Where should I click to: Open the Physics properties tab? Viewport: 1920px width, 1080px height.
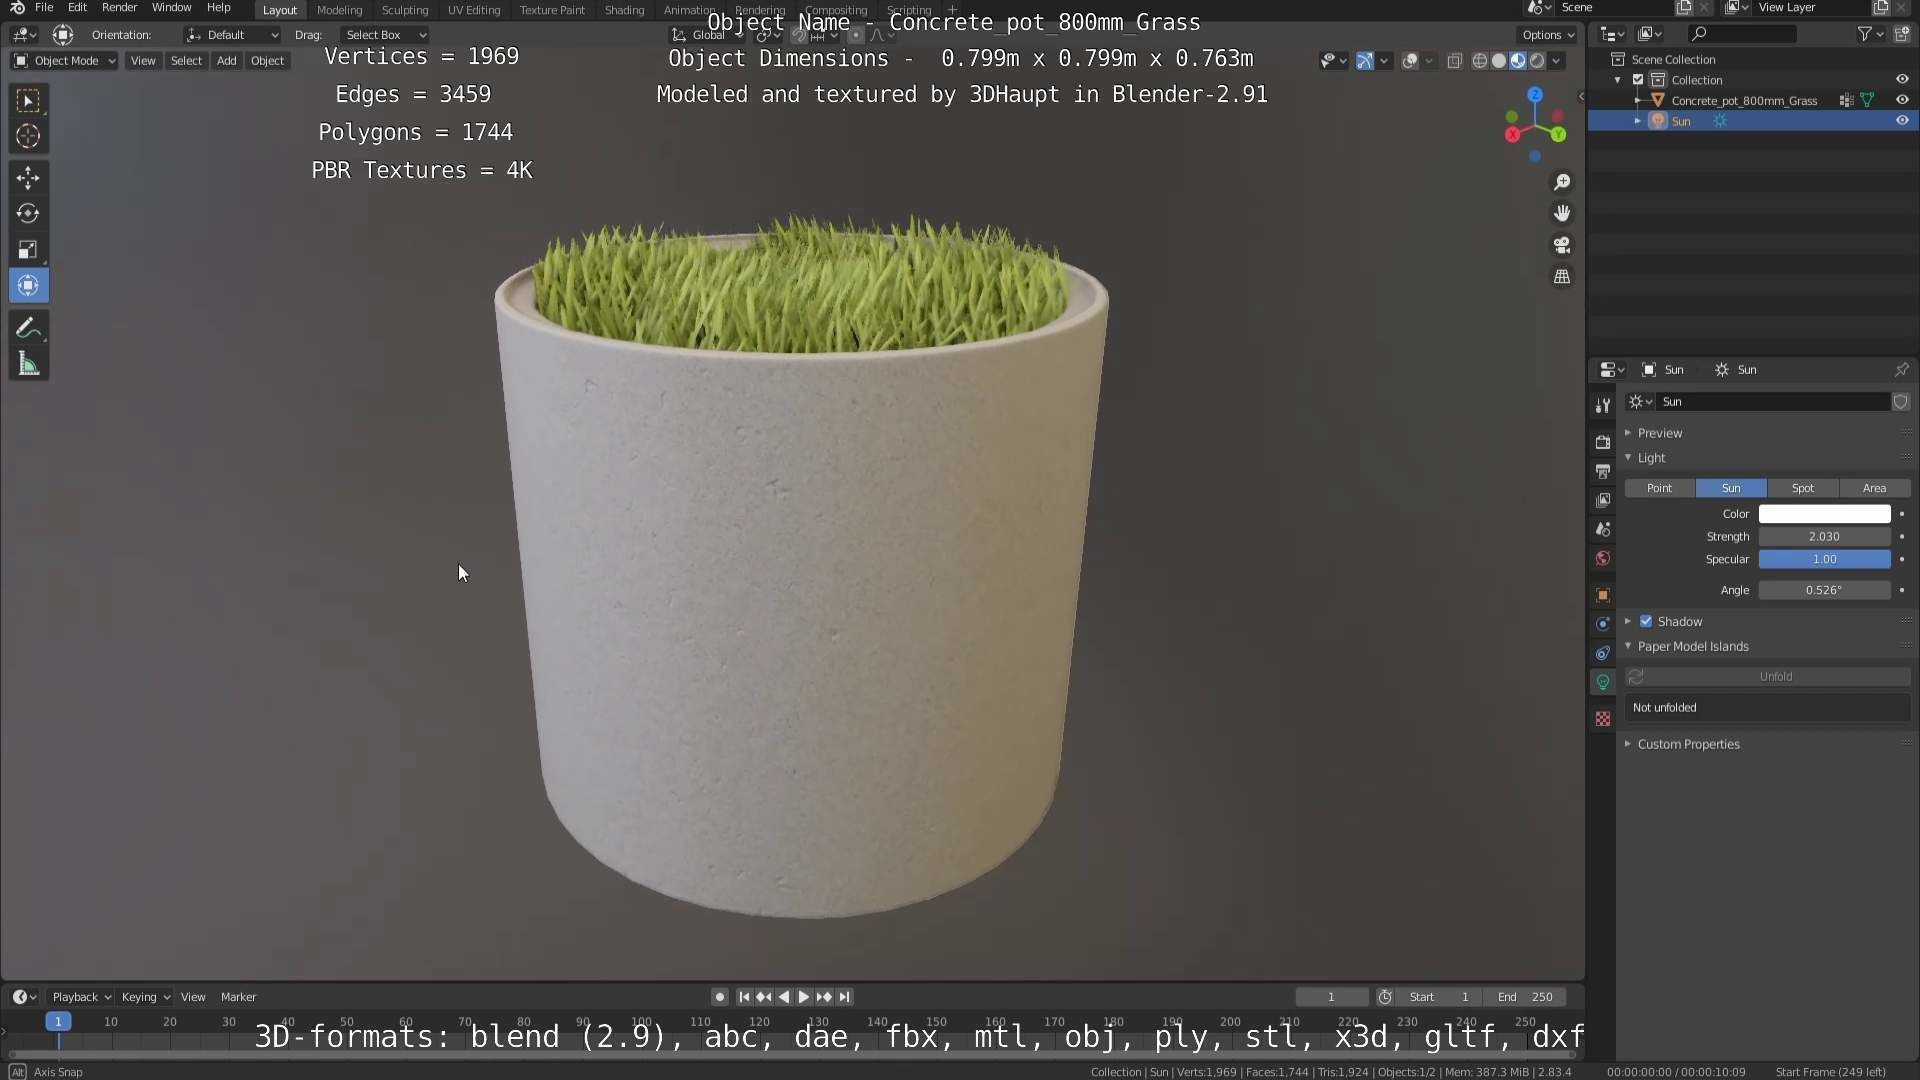1603,624
